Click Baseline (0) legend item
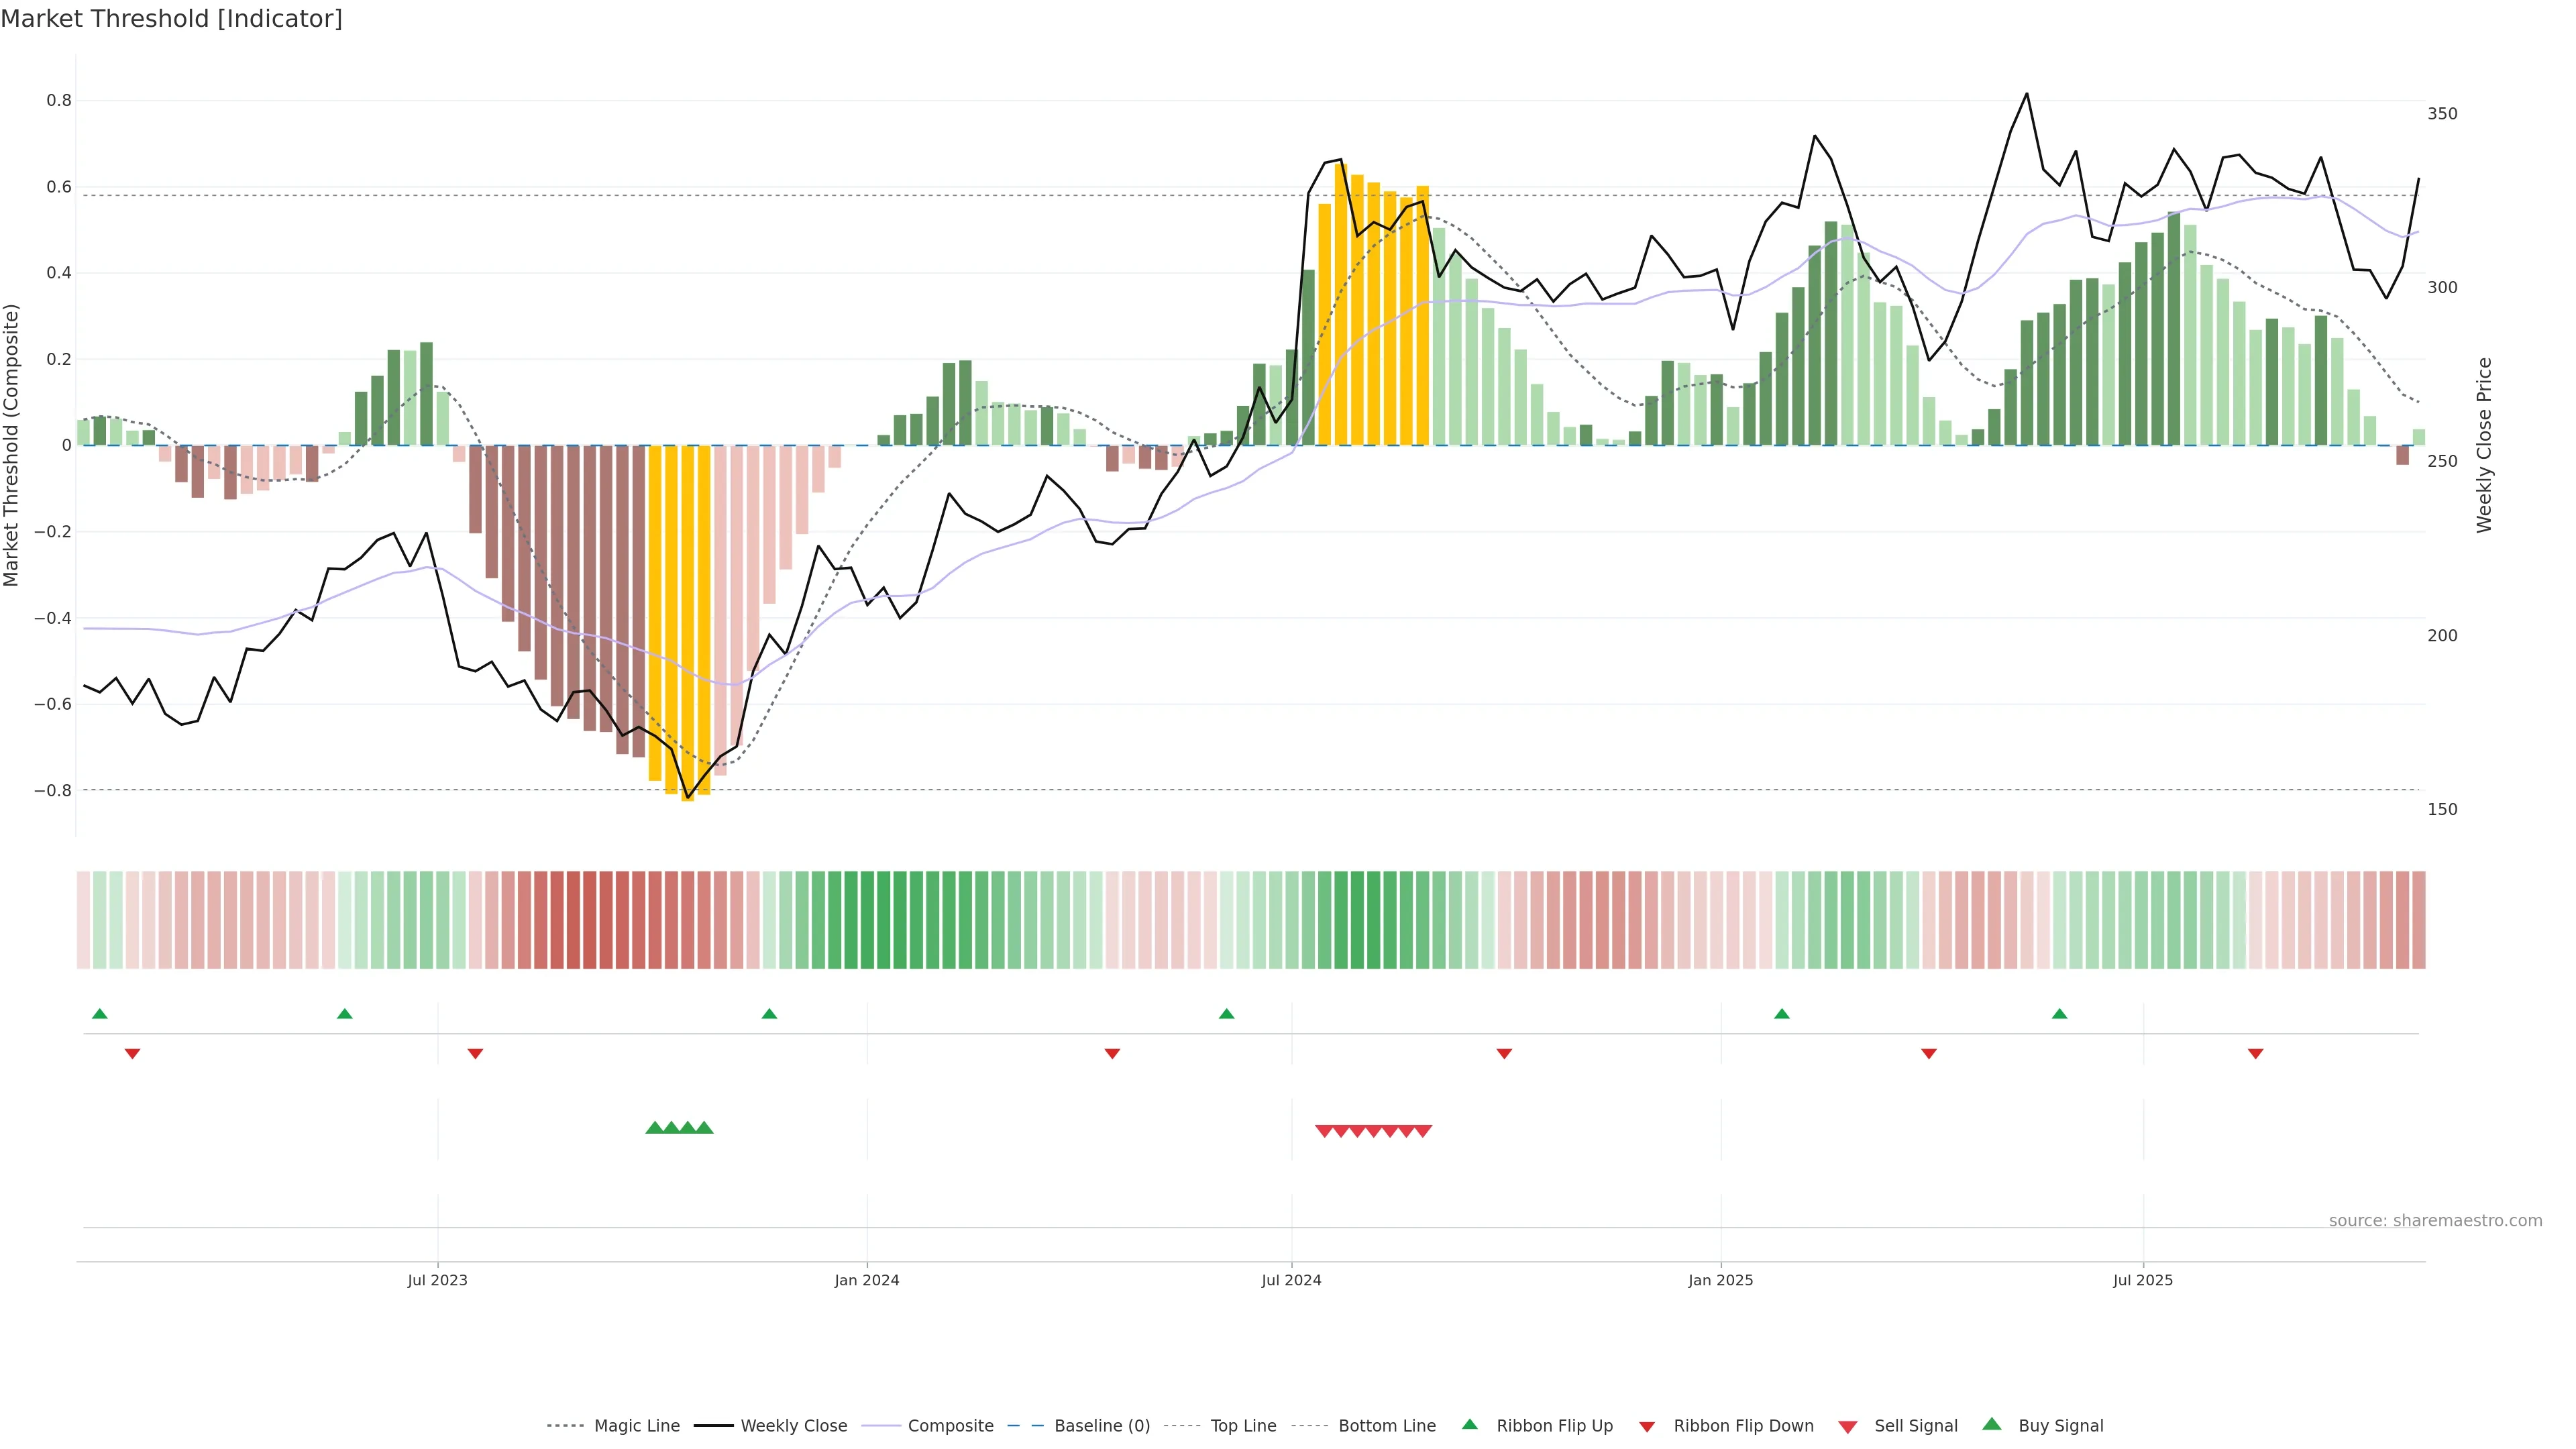The width and height of the screenshot is (2576, 1449). pyautogui.click(x=1101, y=1426)
